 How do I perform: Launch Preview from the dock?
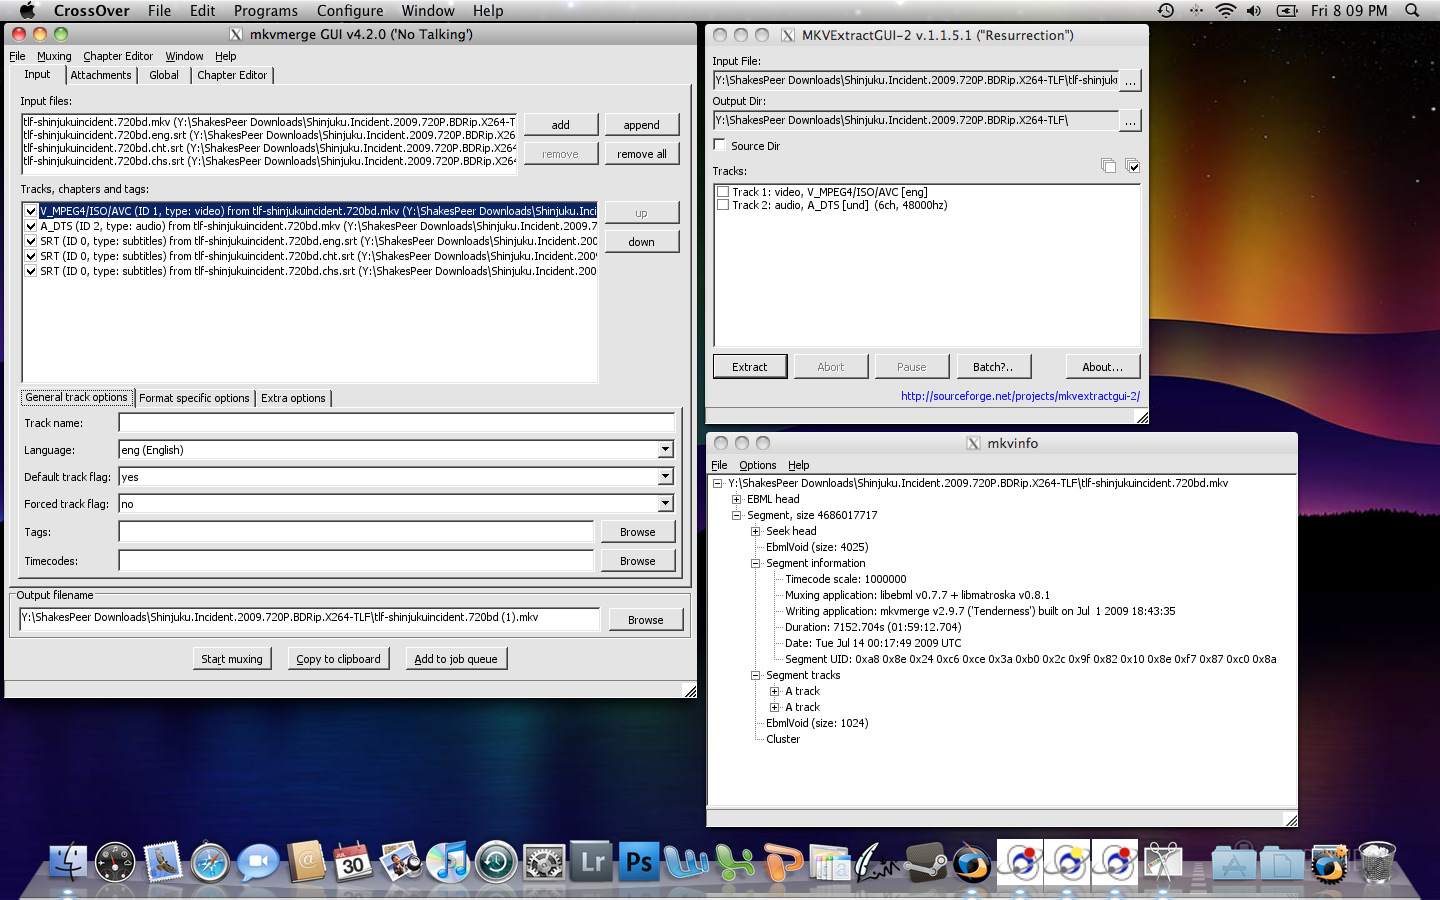pos(401,862)
